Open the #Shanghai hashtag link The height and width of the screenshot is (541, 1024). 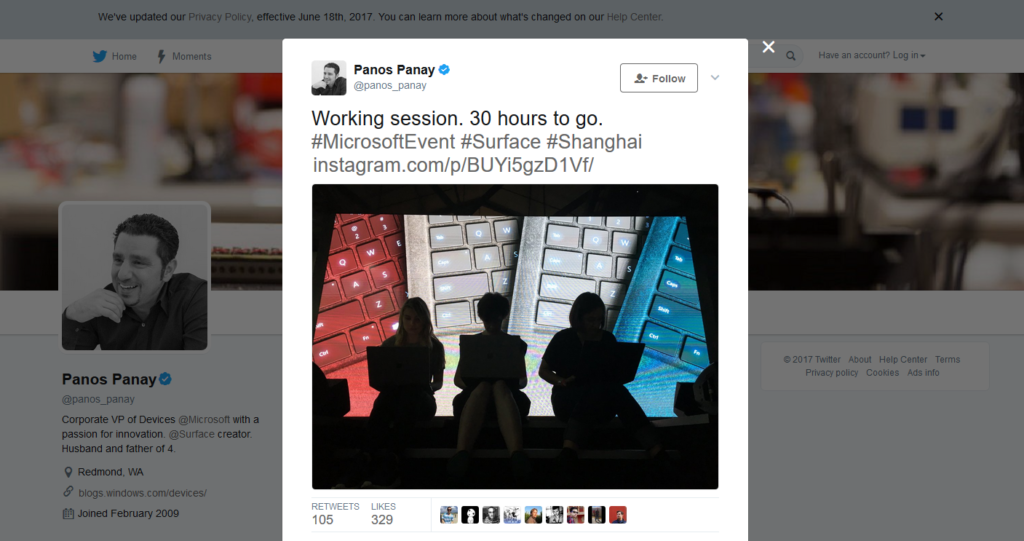594,142
